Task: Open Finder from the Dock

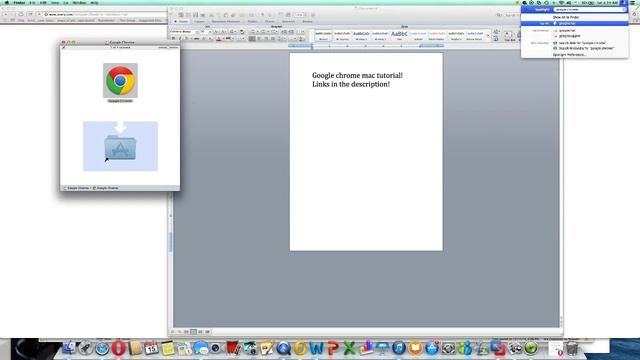Action: [x=69, y=348]
